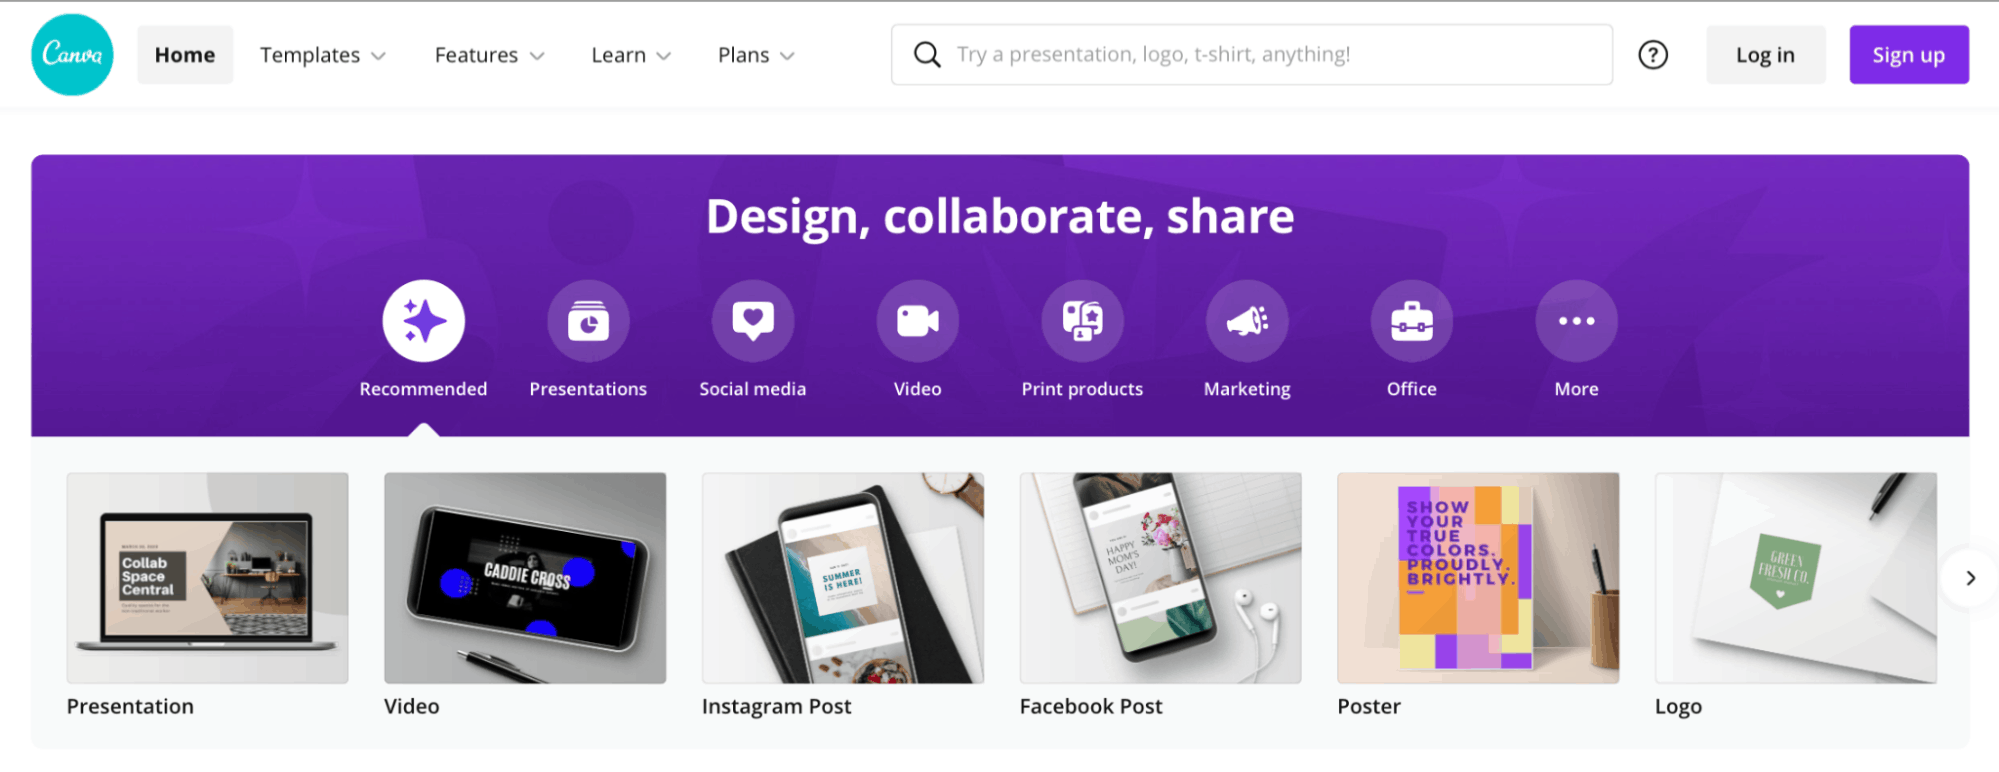1999x772 pixels.
Task: Expand the Features dropdown menu
Action: coord(489,55)
